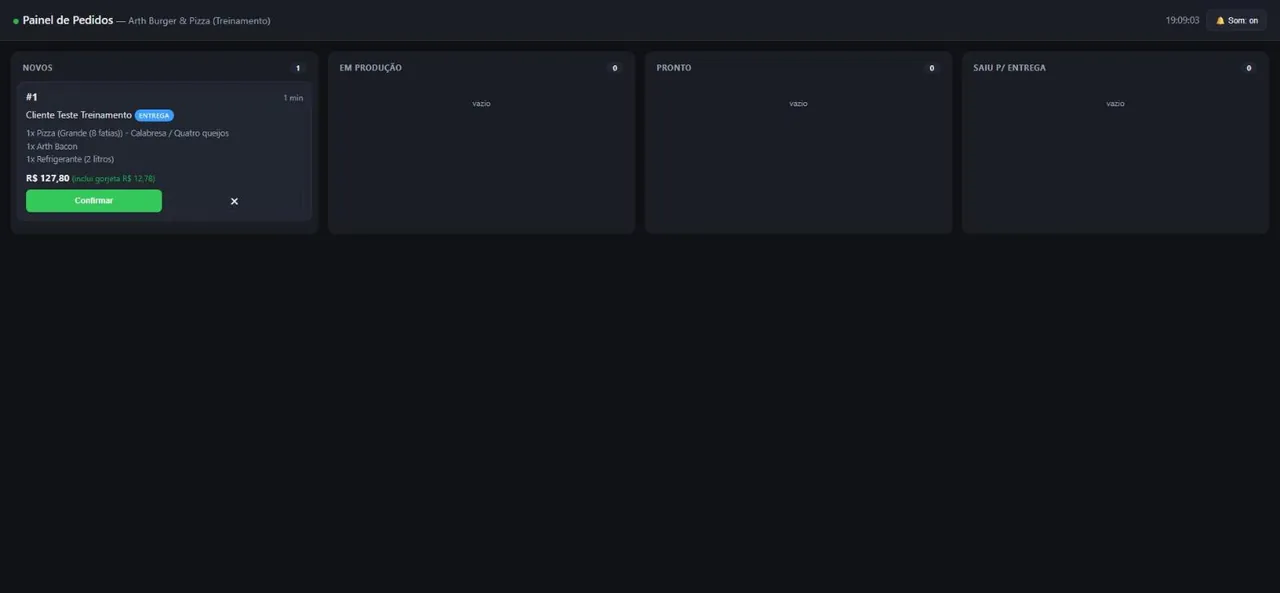This screenshot has width=1280, height=593.
Task: Click the Pizza Calabresa / Quatro queijos item
Action: click(127, 133)
